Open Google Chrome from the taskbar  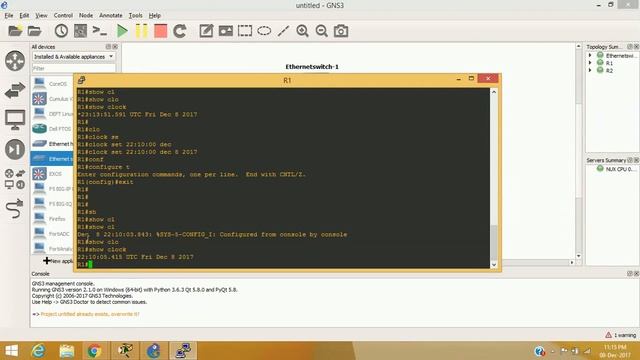tap(94, 351)
